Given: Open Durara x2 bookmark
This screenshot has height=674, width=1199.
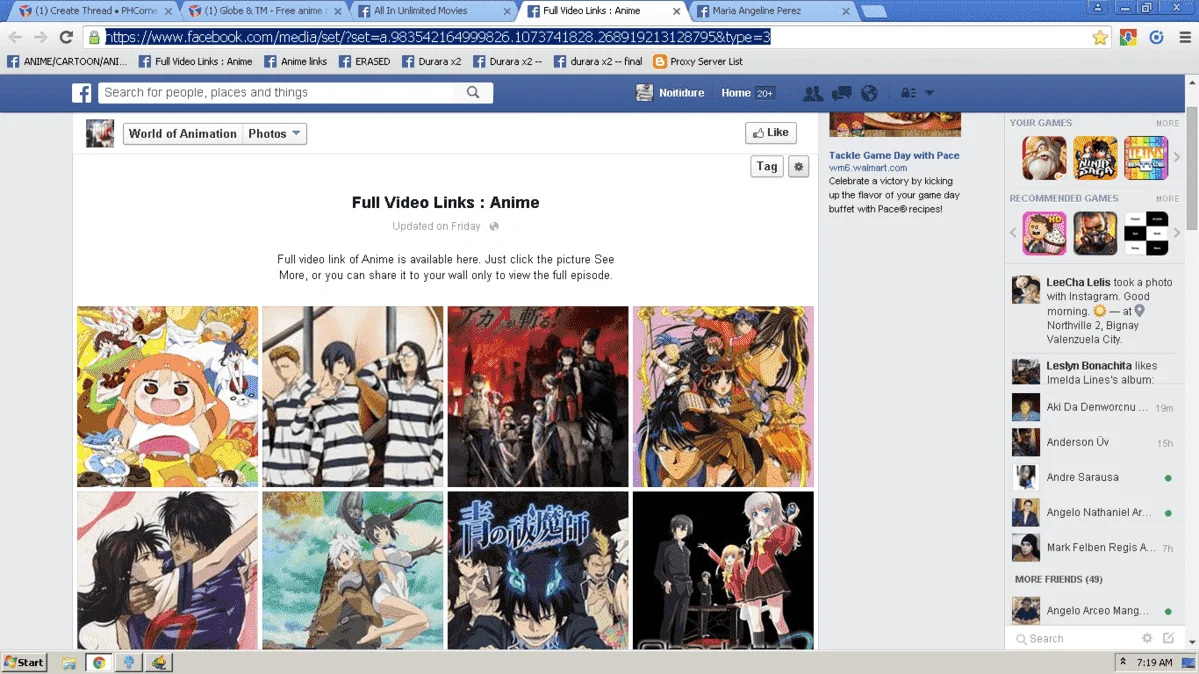Looking at the screenshot, I should 432,61.
